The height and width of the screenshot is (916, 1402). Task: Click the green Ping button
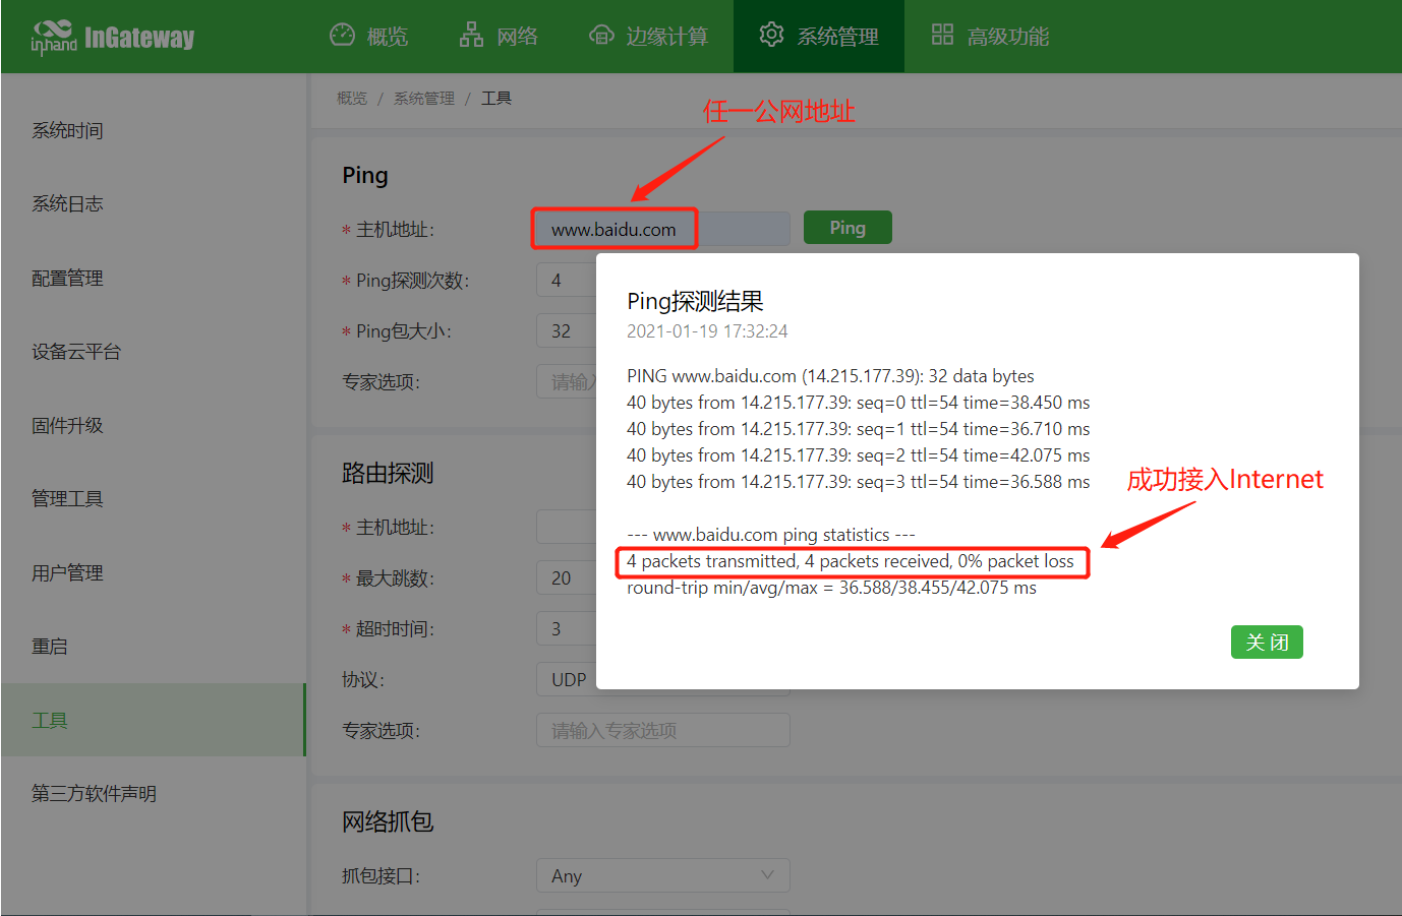click(x=847, y=228)
